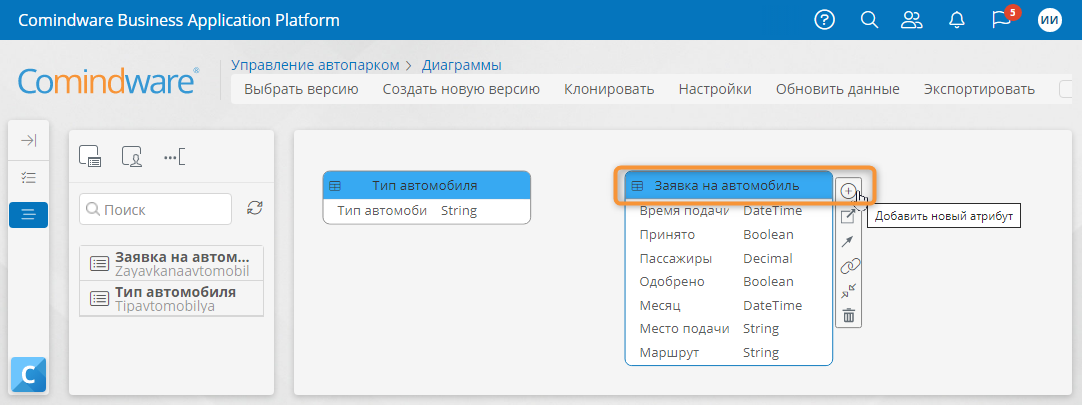Select the organizational structure bracket icon
1082x405 pixels.
[175, 157]
